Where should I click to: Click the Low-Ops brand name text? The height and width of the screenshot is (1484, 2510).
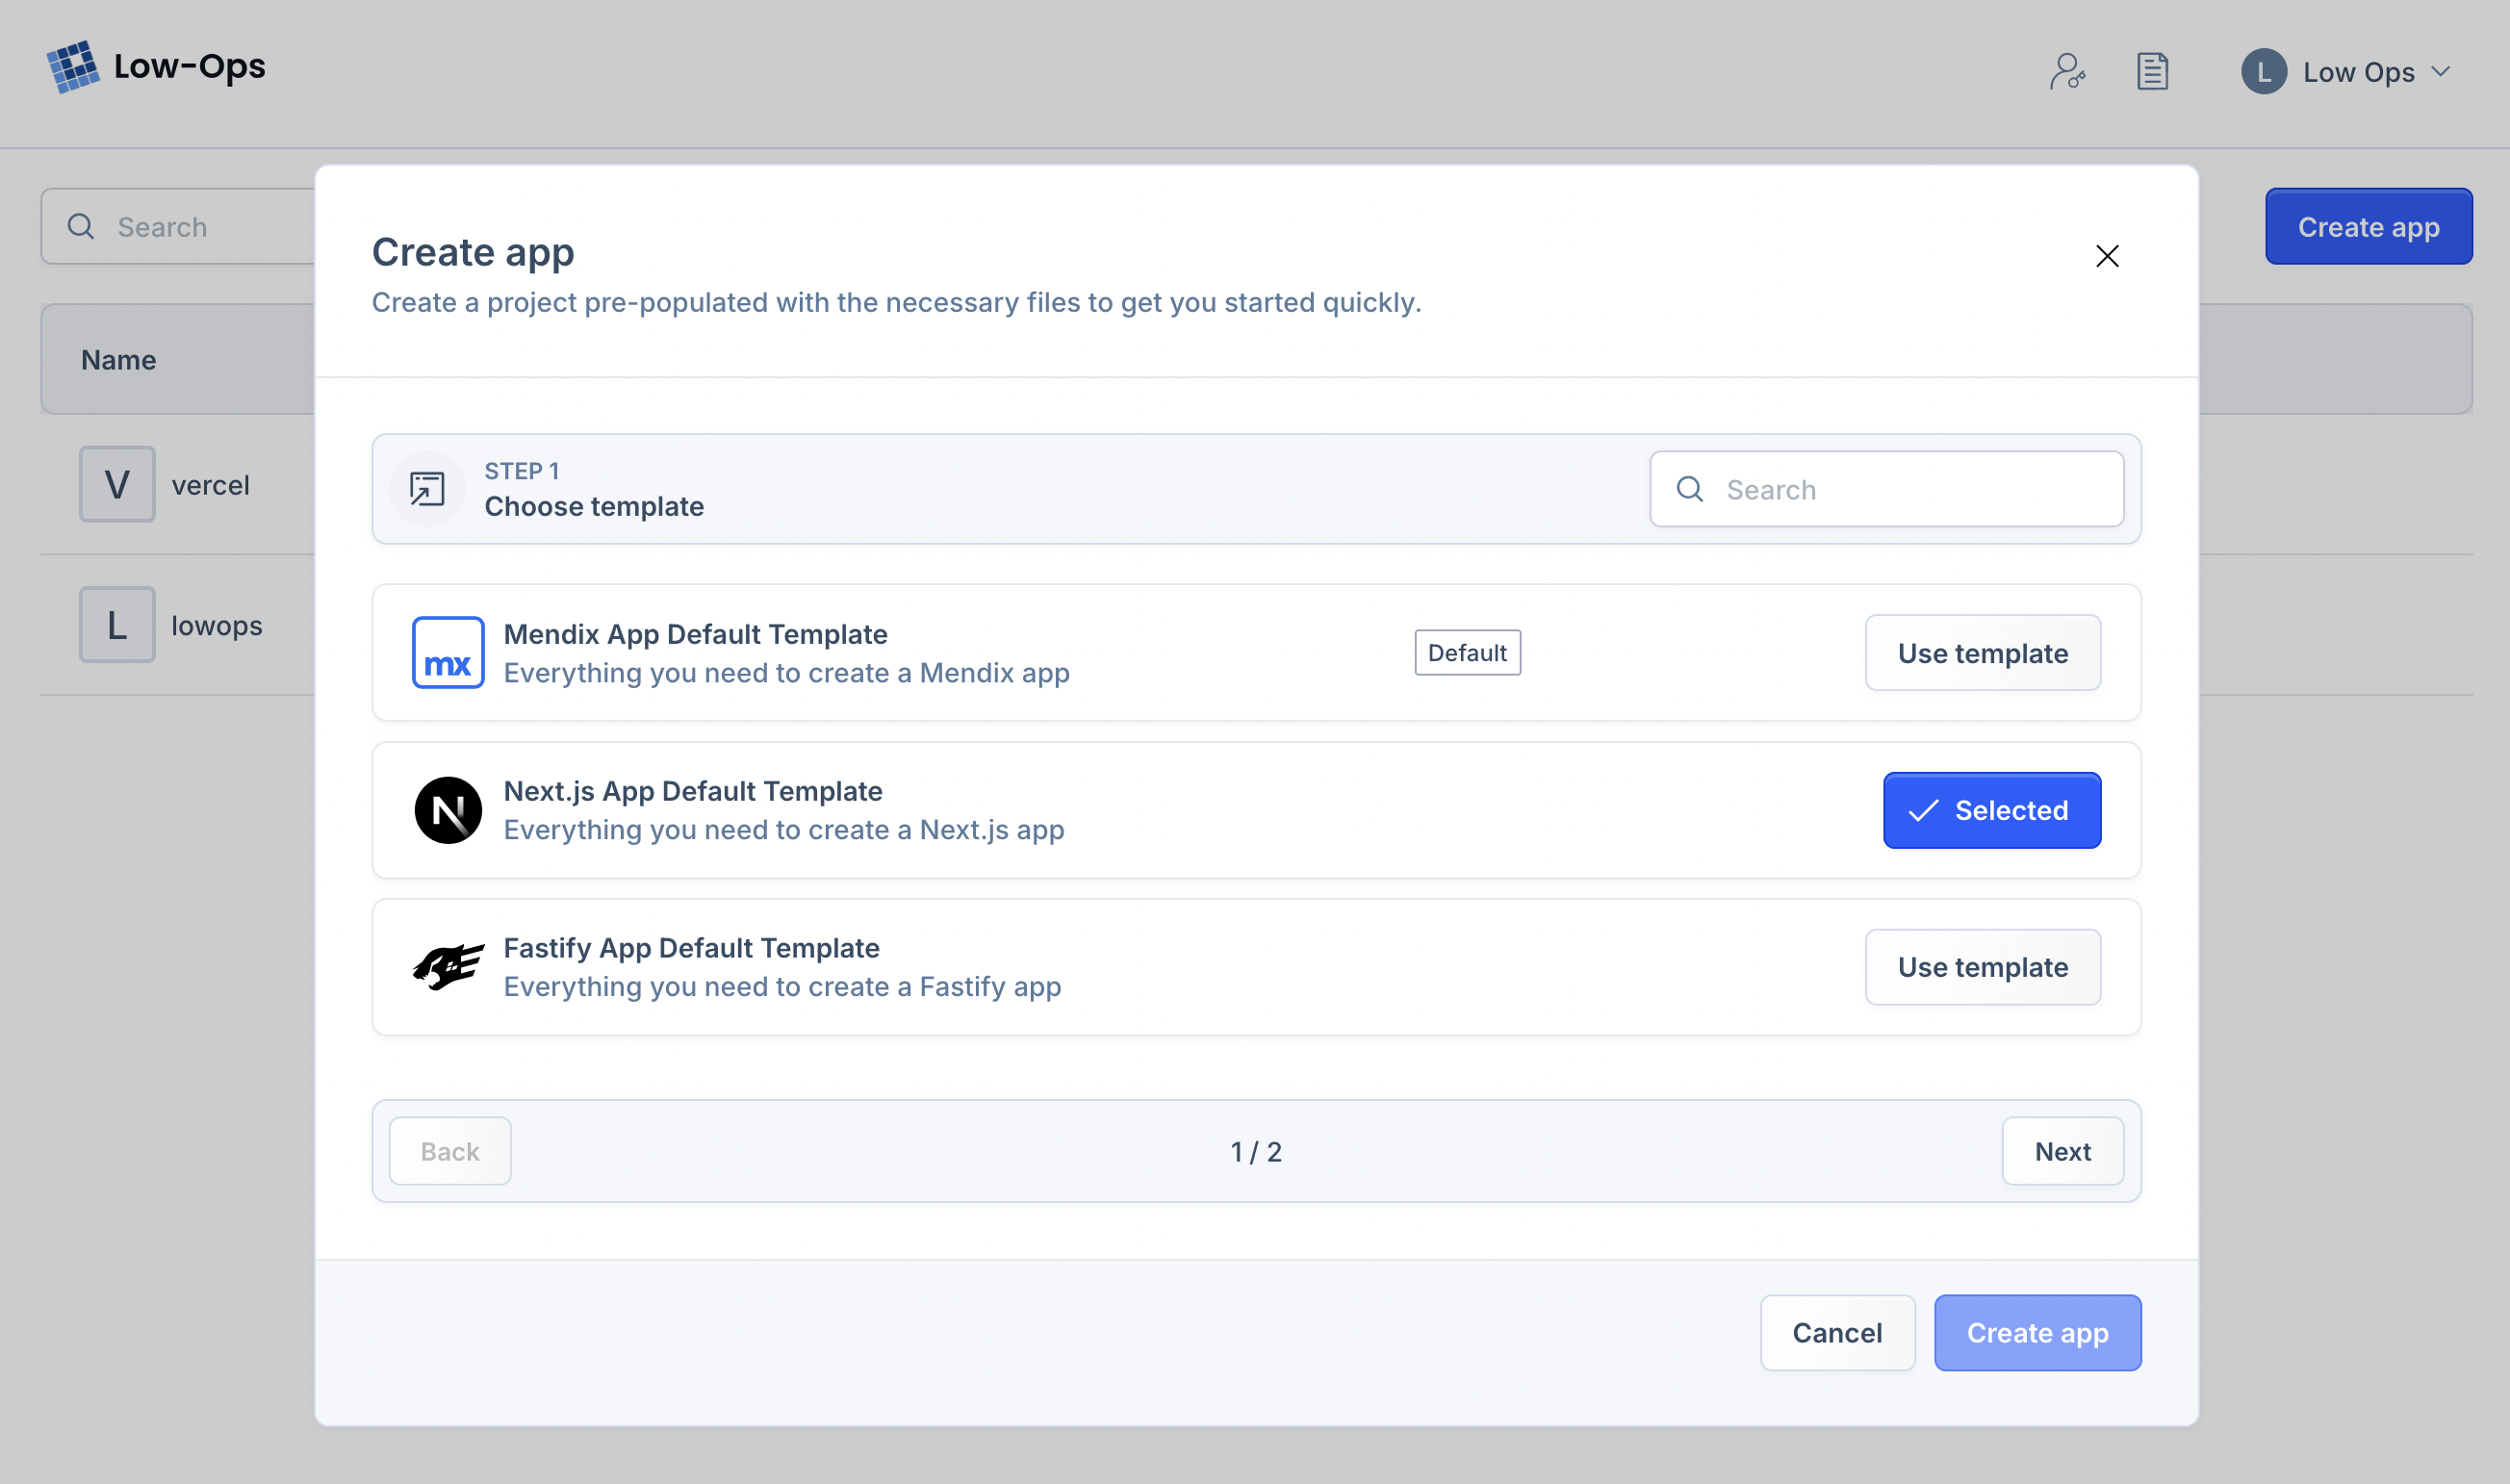coord(190,66)
